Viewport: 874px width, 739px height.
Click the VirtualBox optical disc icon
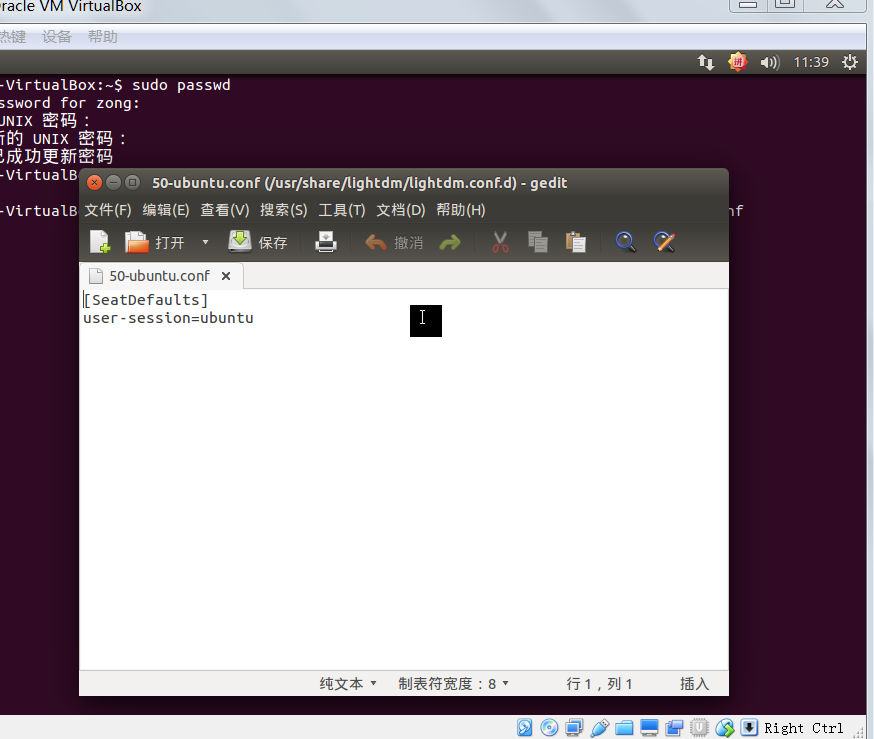coord(549,727)
